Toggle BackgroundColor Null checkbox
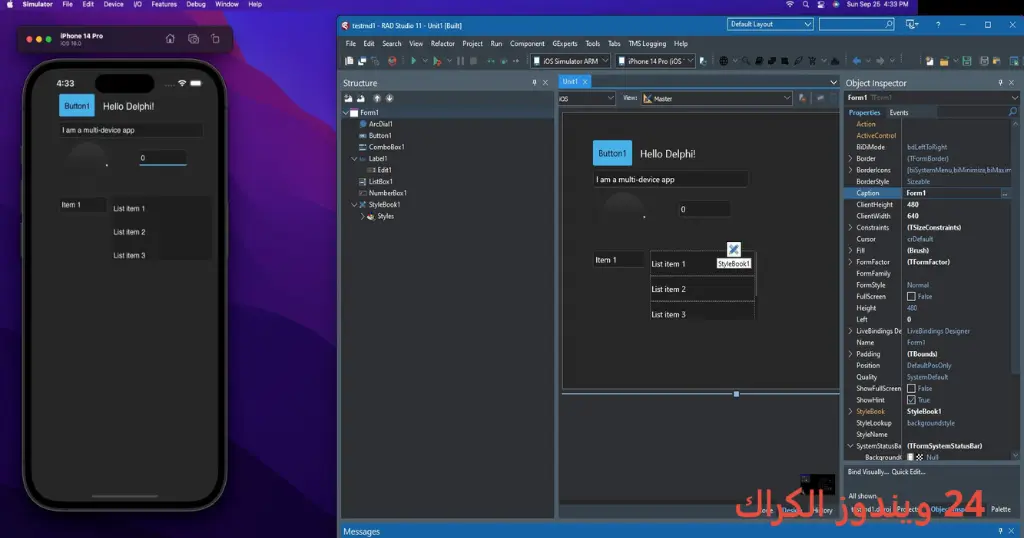Image resolution: width=1024 pixels, height=538 pixels. [x=910, y=457]
